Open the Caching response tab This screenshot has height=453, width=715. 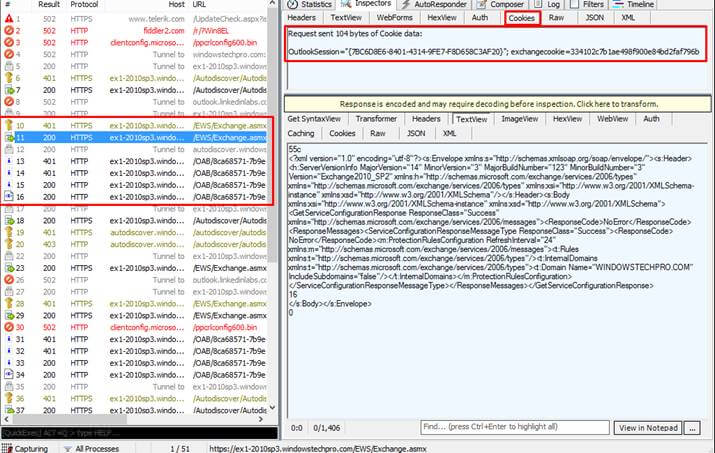[301, 134]
